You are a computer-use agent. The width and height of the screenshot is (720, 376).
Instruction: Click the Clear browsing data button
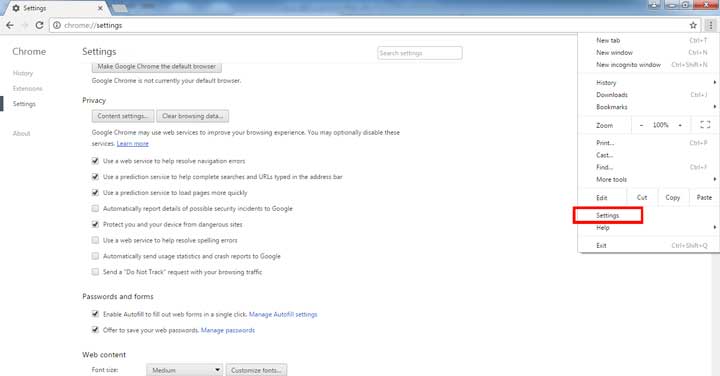[192, 116]
